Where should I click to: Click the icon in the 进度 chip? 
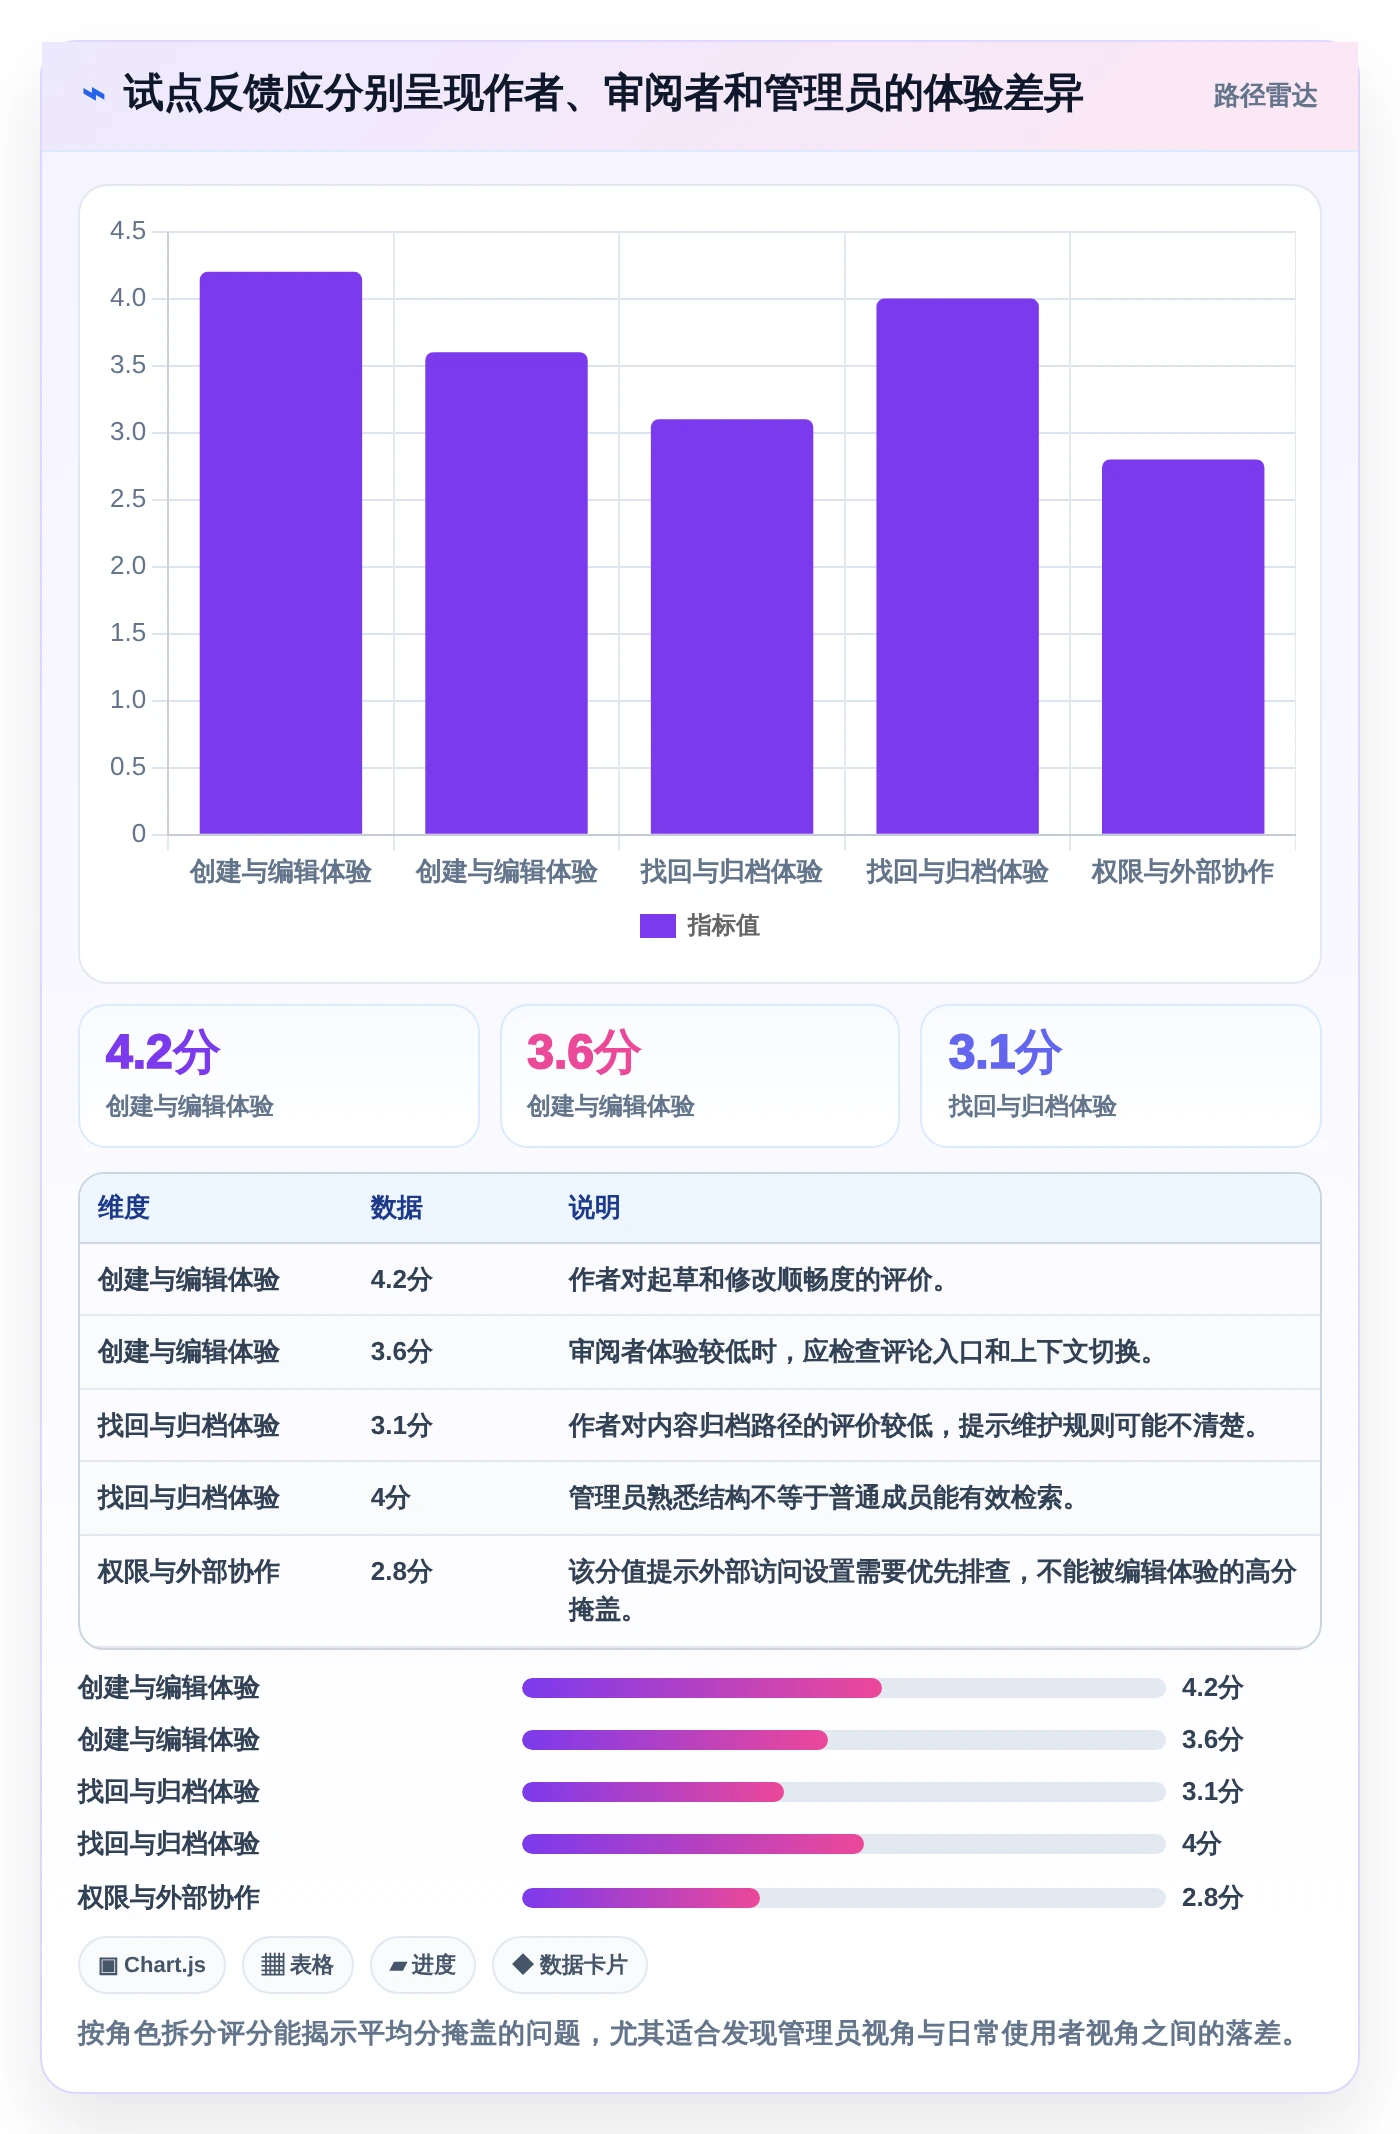tap(398, 1966)
